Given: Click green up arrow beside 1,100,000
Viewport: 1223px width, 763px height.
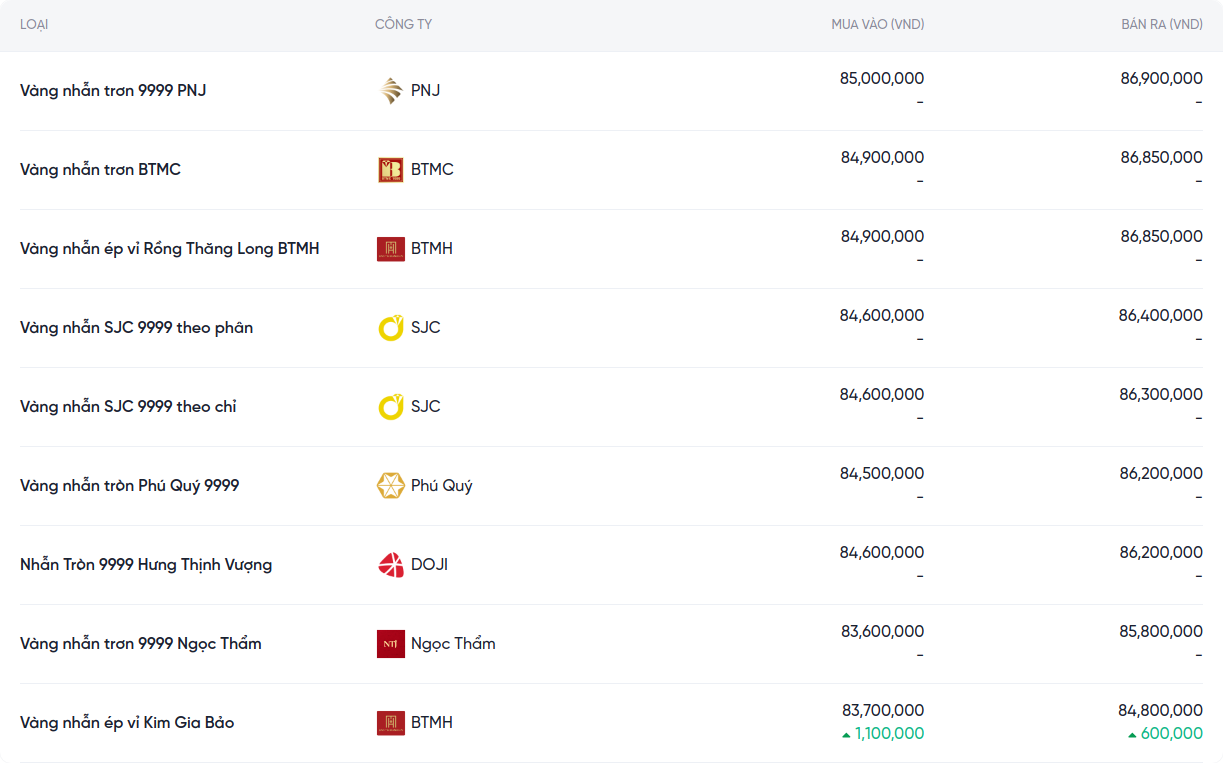Looking at the screenshot, I should pos(846,735).
